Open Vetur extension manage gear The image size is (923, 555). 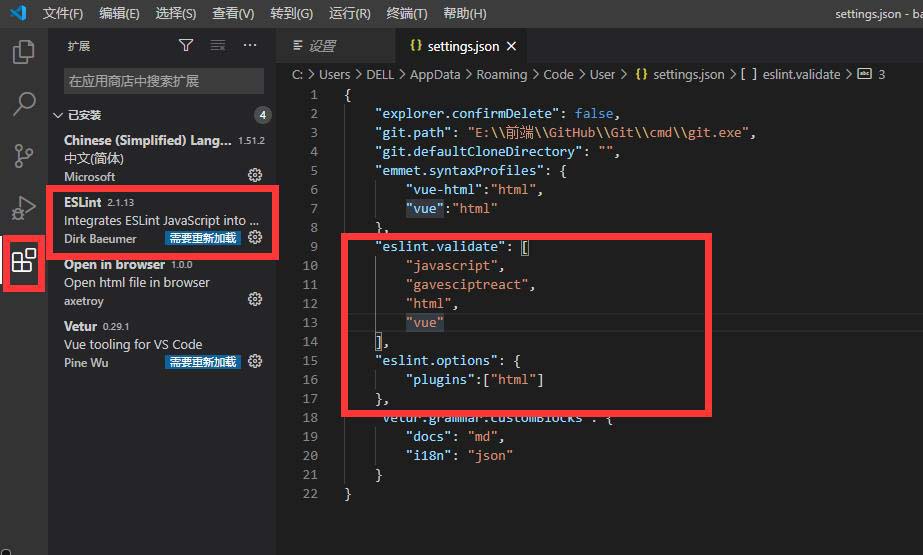[255, 361]
